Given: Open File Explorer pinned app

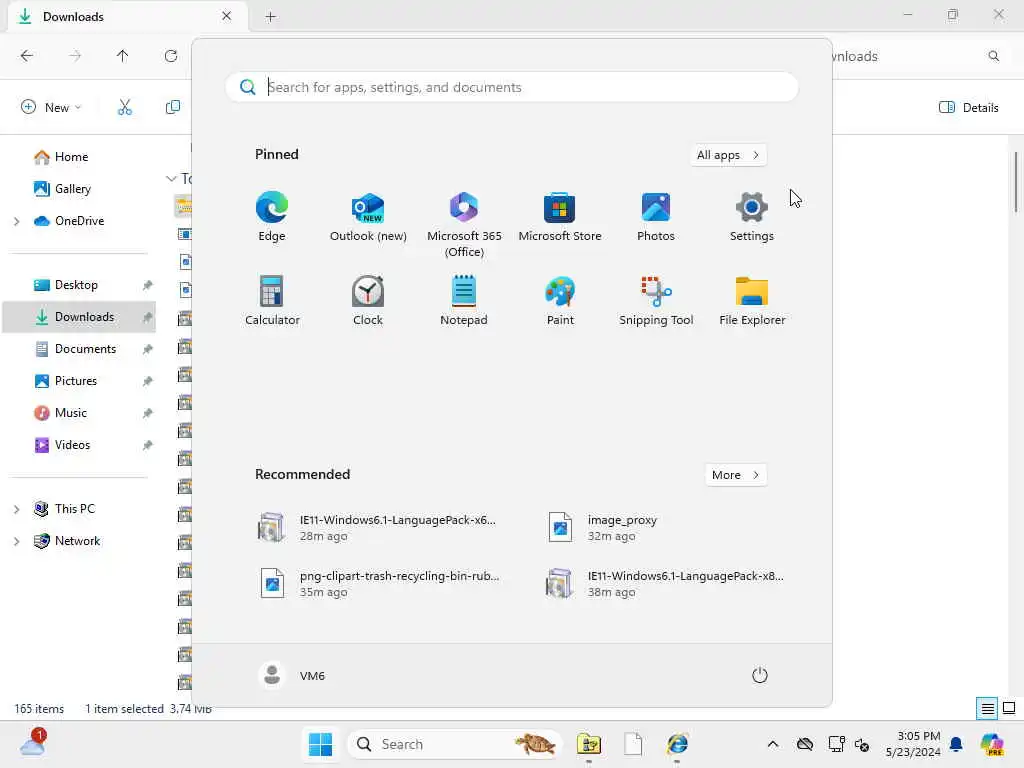Looking at the screenshot, I should (752, 300).
